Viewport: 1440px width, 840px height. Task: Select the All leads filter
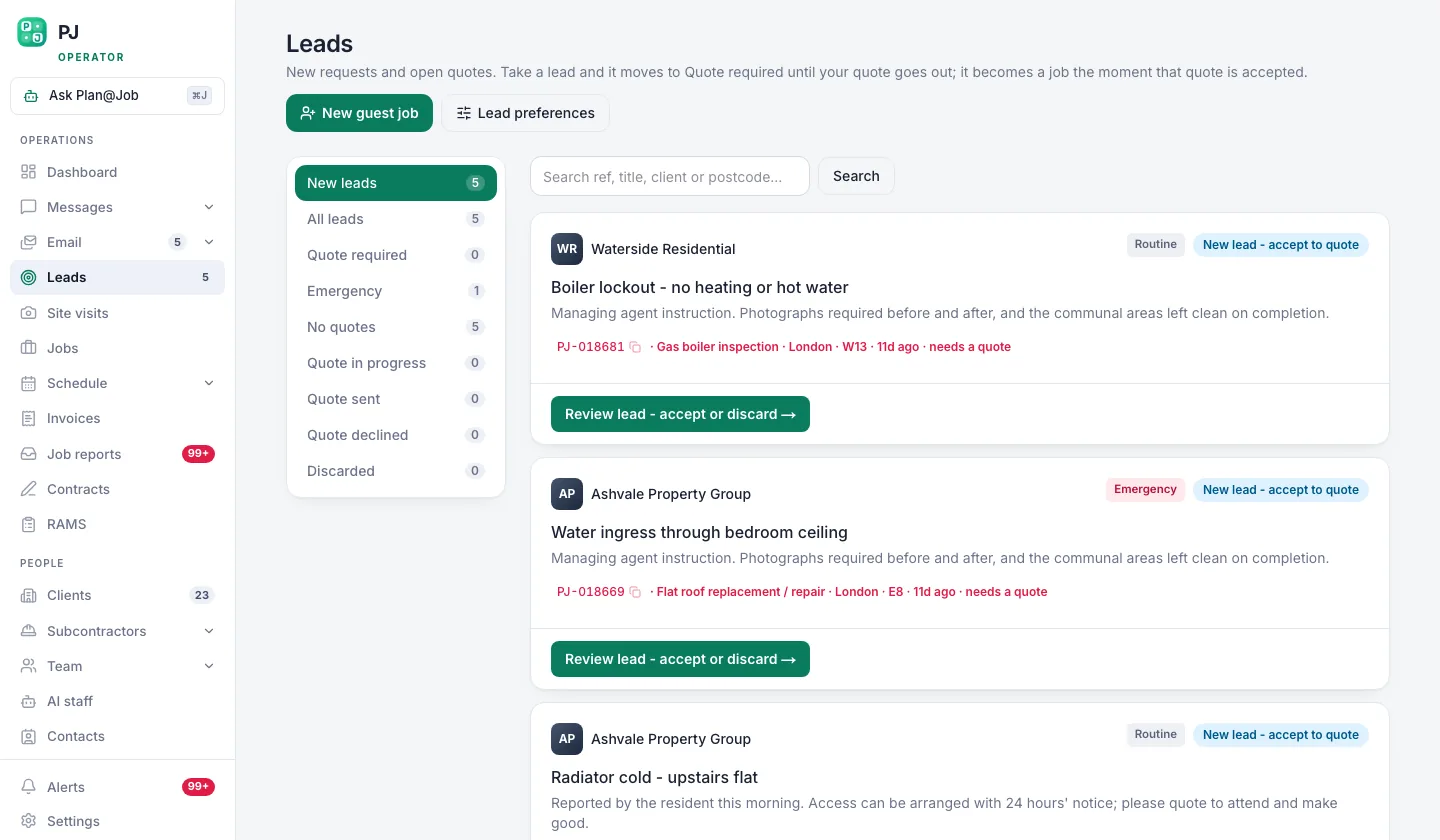[396, 219]
